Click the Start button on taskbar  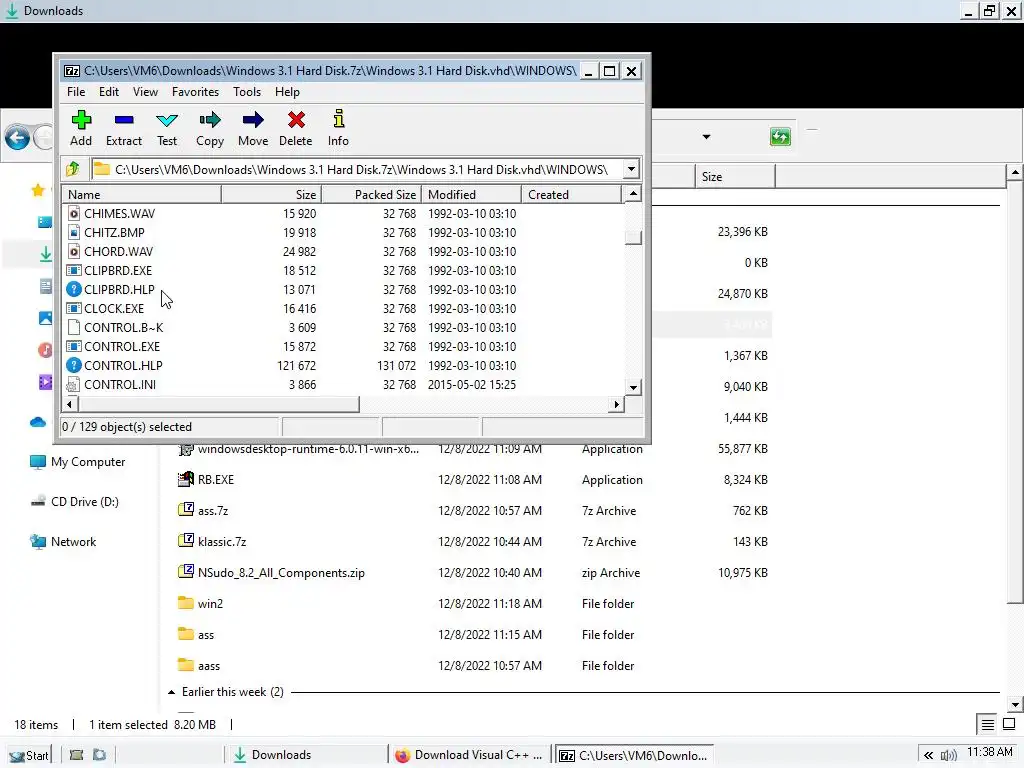tap(29, 756)
